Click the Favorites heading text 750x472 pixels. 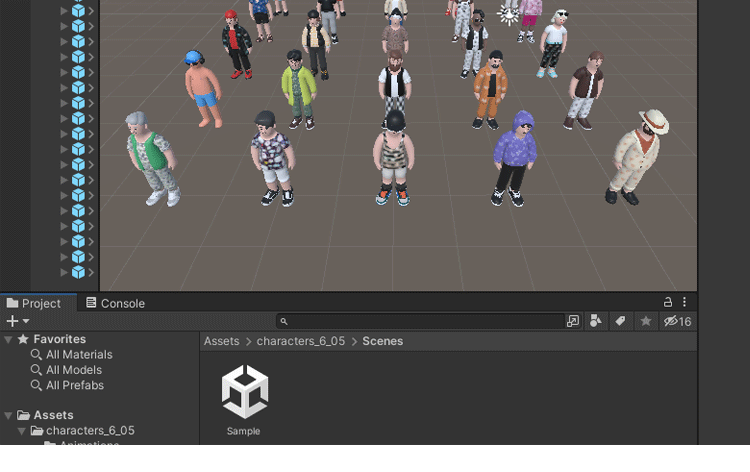coord(60,339)
